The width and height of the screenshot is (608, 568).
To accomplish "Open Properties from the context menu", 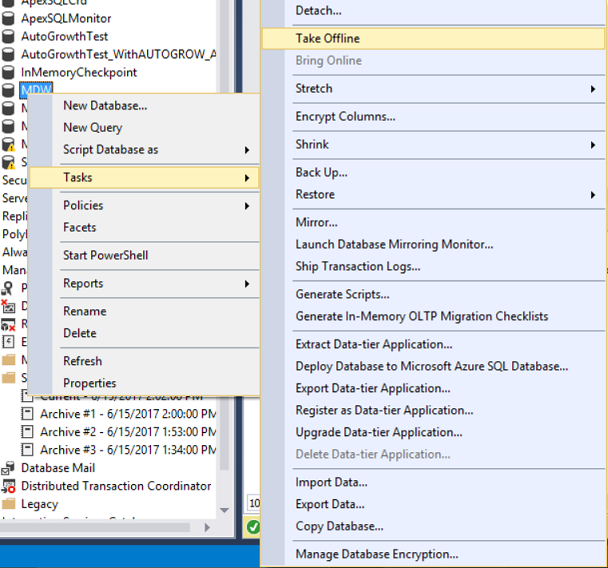I will click(89, 383).
